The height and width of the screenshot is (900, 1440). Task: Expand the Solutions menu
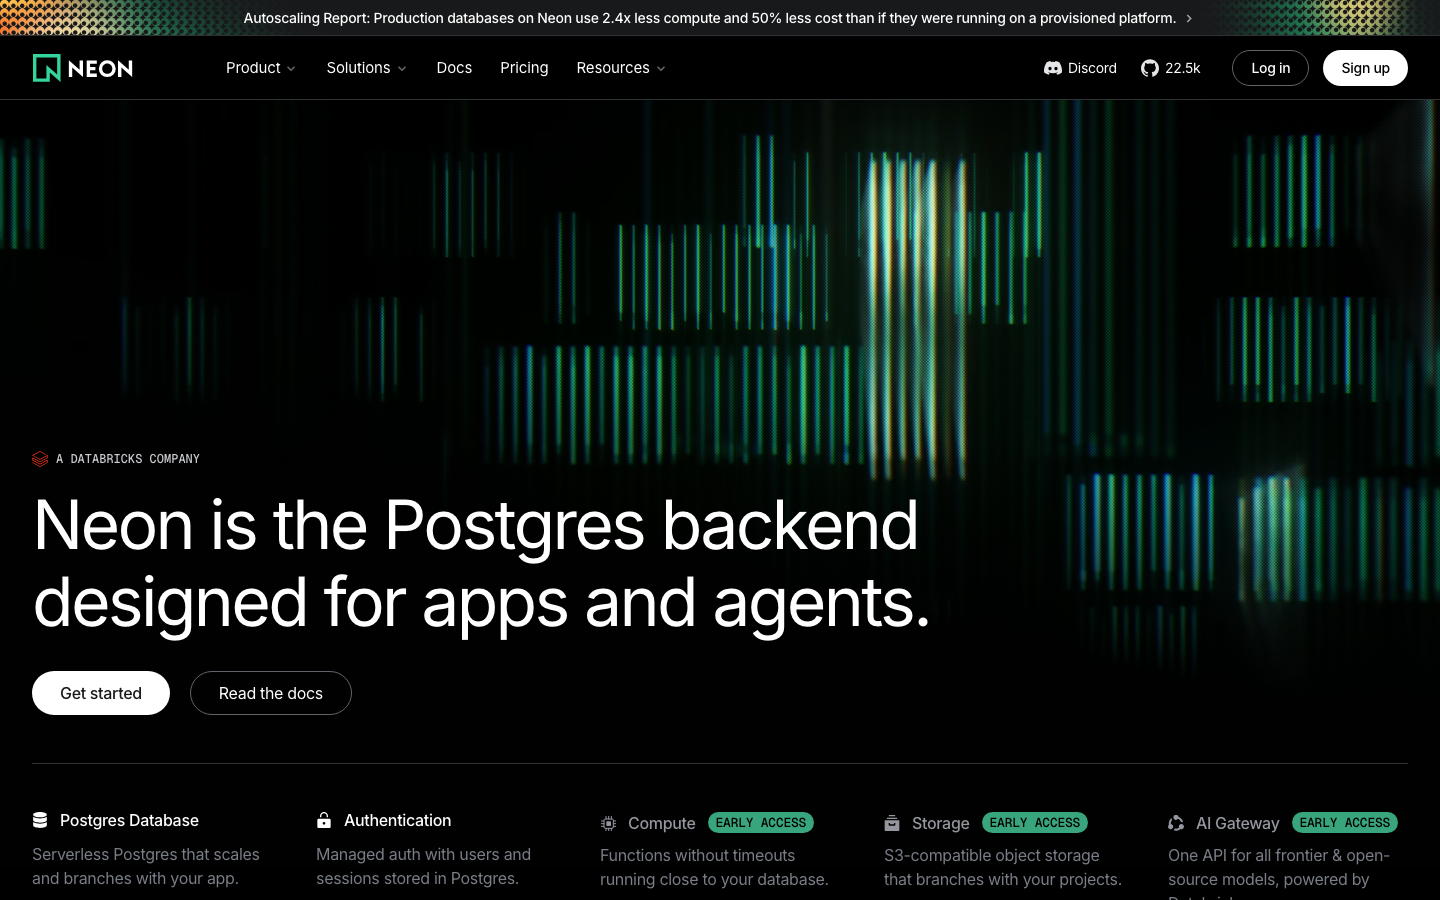(x=366, y=68)
